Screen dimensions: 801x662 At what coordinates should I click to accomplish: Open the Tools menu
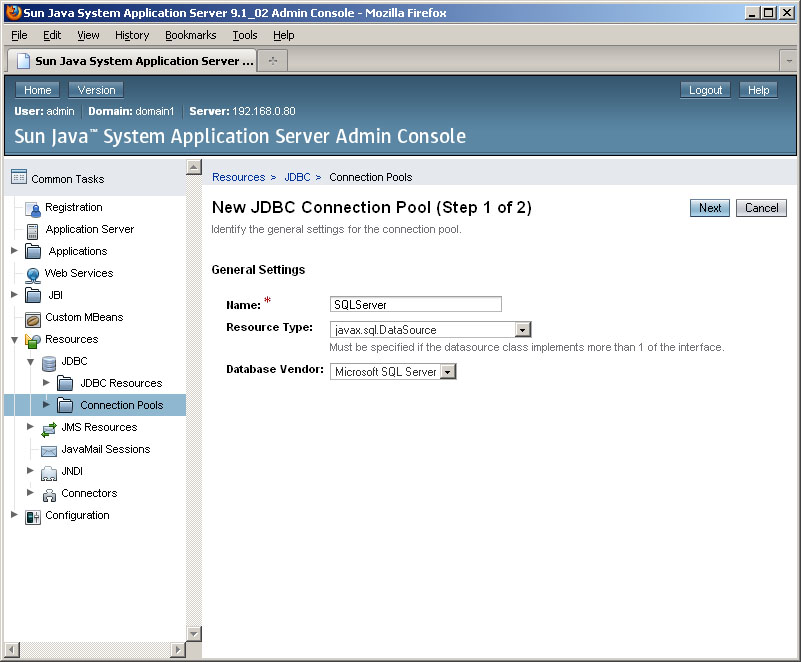click(245, 35)
